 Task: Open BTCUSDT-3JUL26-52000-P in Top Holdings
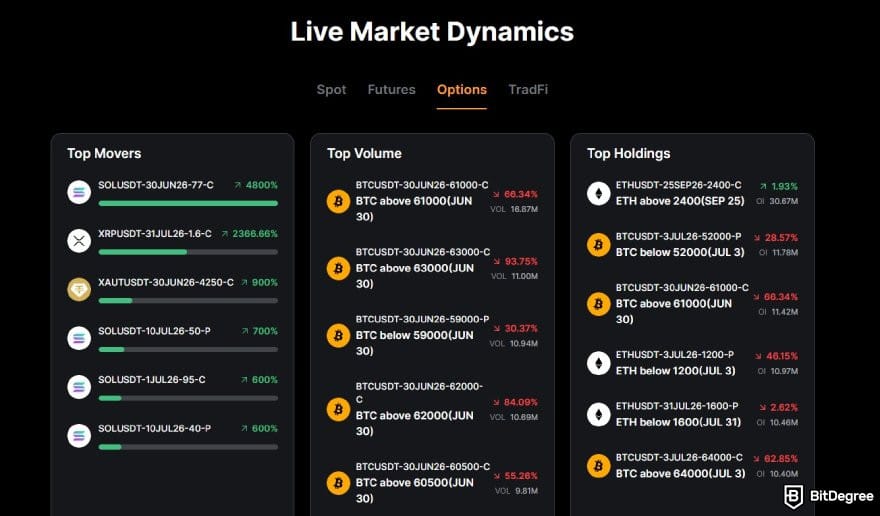(x=679, y=236)
